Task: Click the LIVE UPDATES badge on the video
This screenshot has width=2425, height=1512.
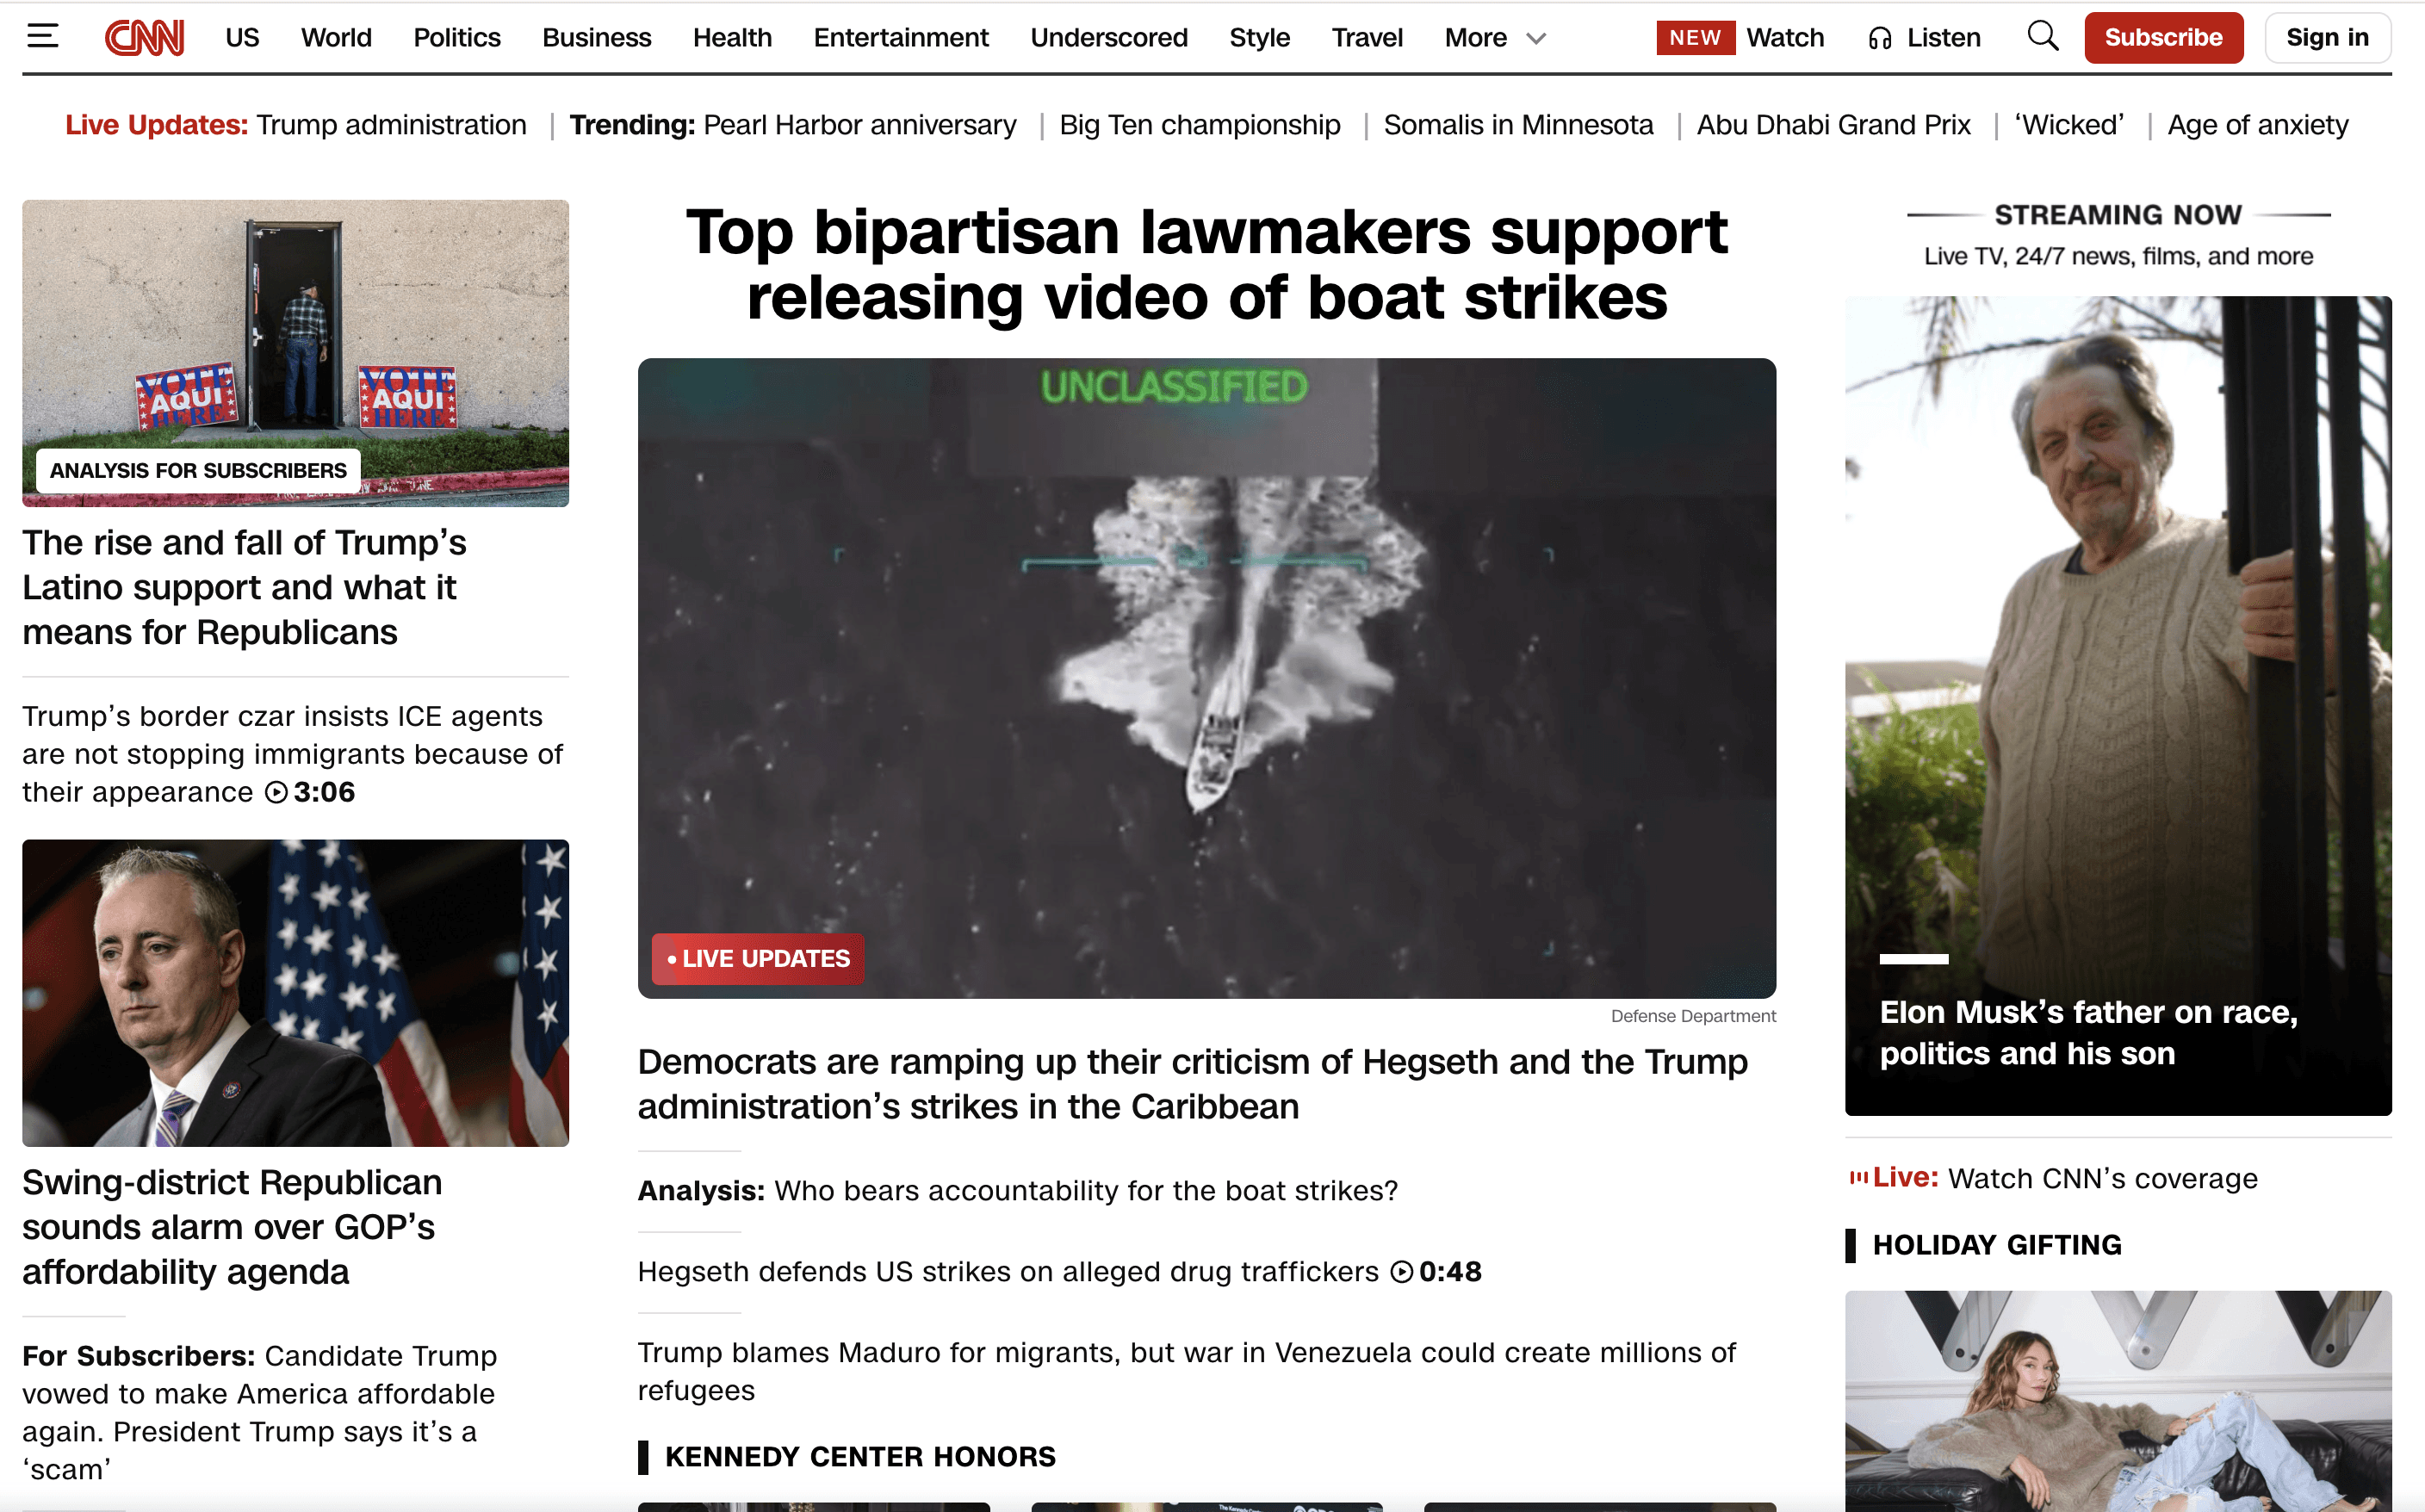Action: coord(758,959)
